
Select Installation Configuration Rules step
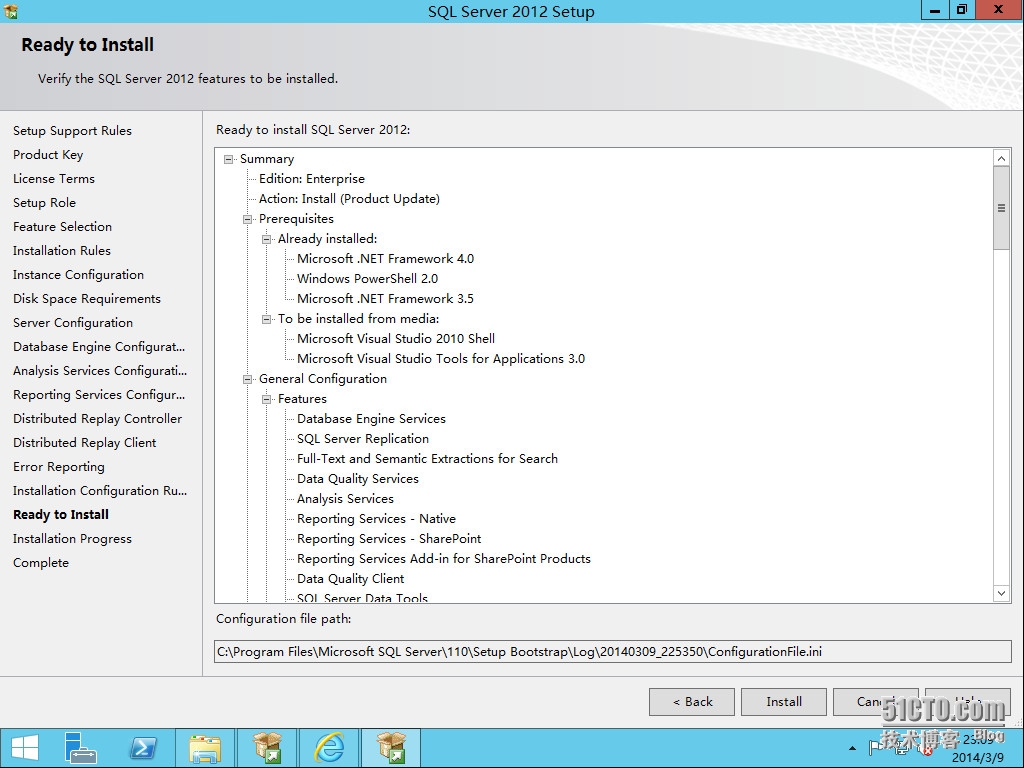[x=100, y=491]
